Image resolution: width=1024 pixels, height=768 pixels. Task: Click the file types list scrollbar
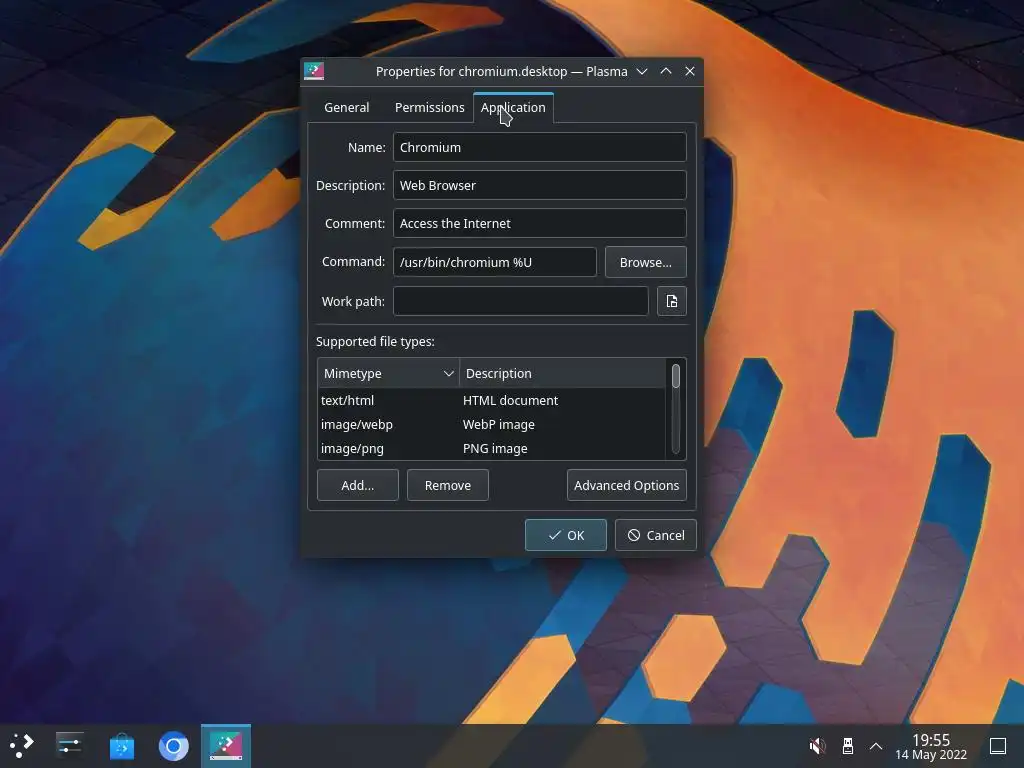pyautogui.click(x=676, y=409)
